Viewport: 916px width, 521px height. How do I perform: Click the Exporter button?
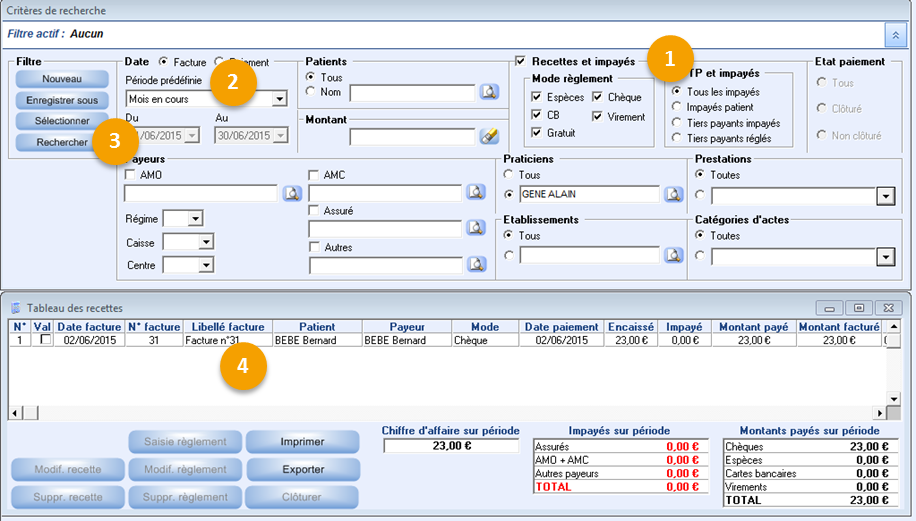pos(303,470)
